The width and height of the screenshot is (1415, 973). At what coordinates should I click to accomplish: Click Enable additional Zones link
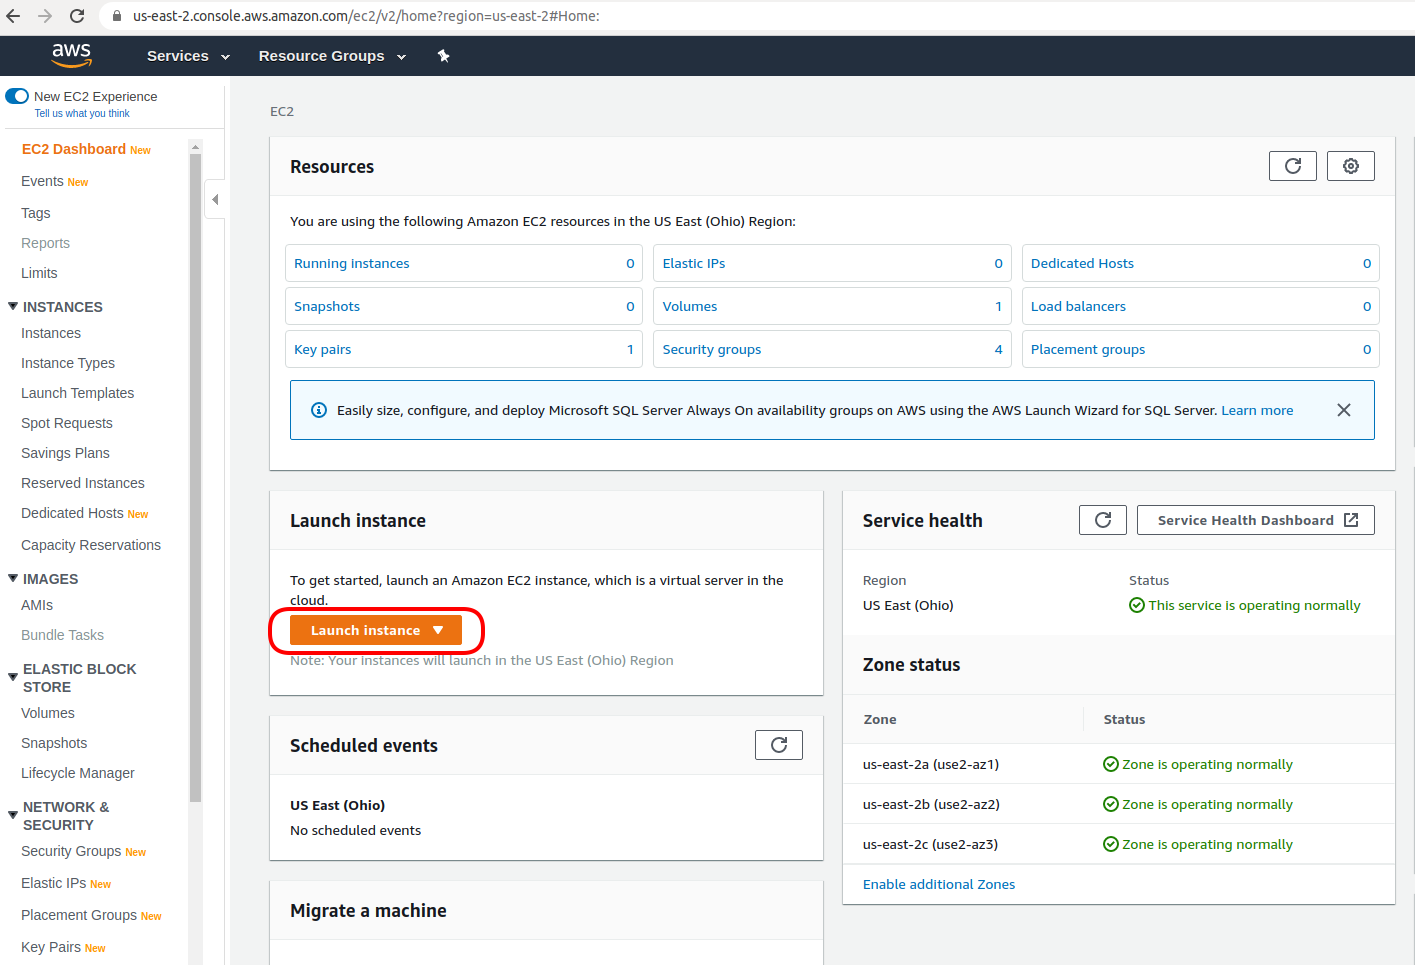point(939,884)
